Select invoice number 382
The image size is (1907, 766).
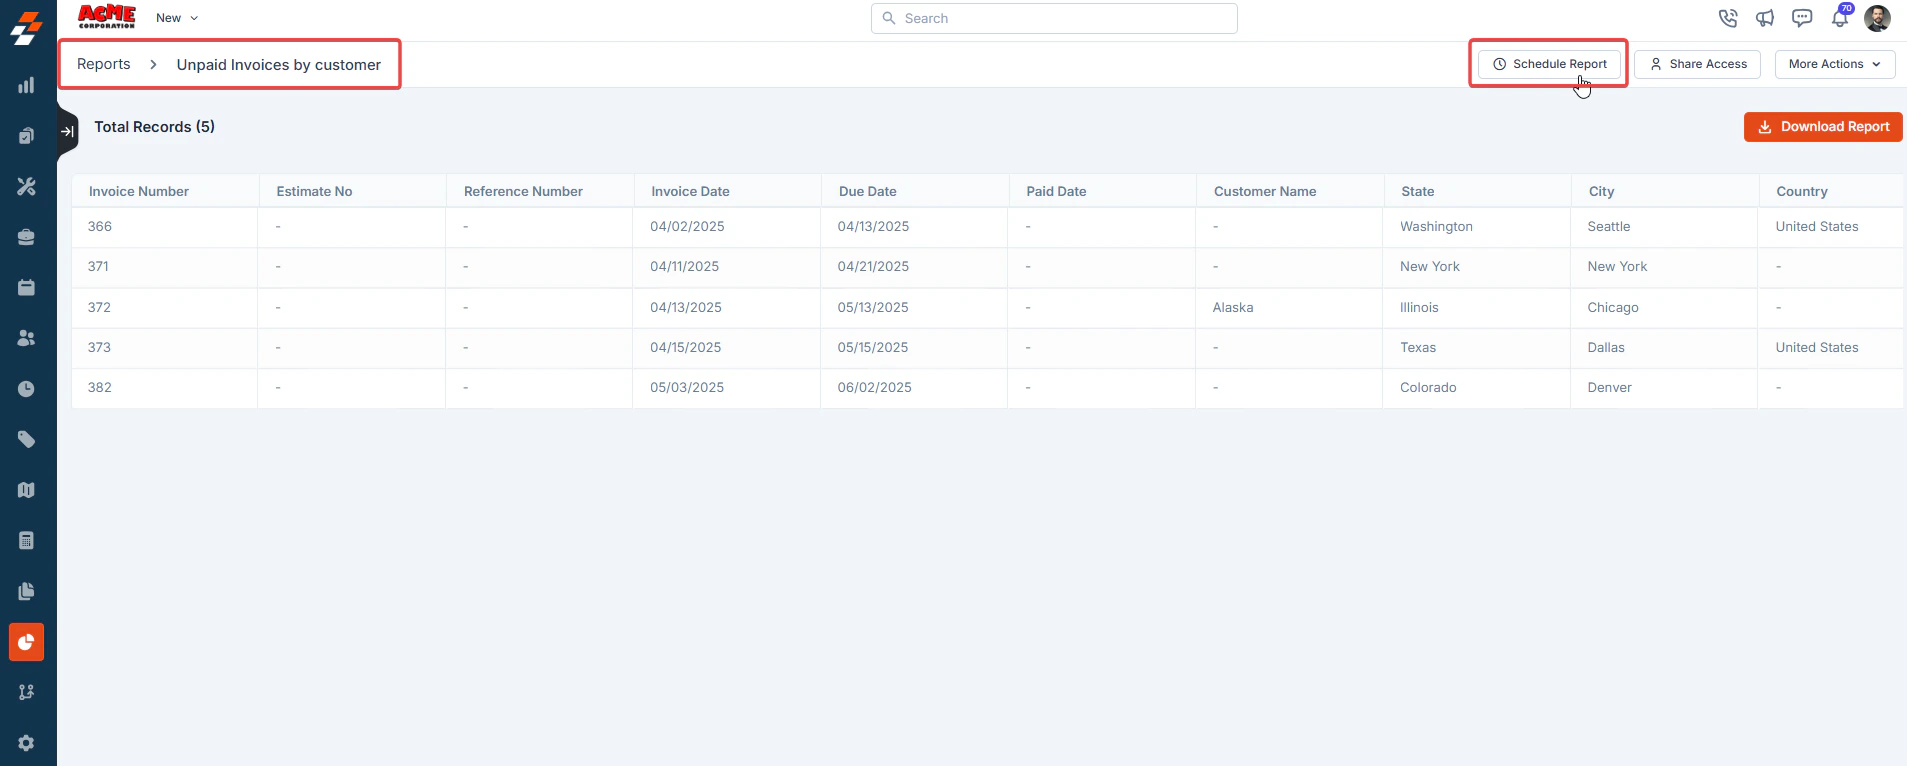tap(100, 388)
